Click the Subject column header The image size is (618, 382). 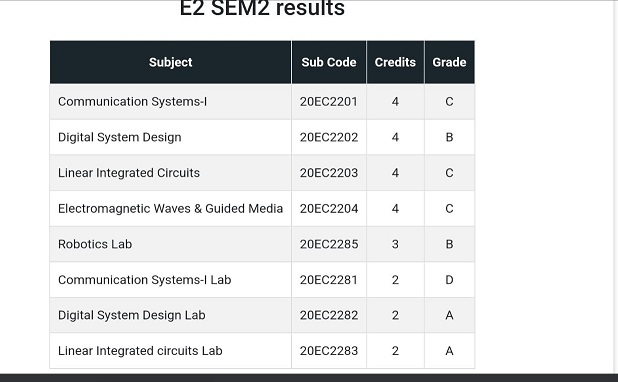(170, 62)
